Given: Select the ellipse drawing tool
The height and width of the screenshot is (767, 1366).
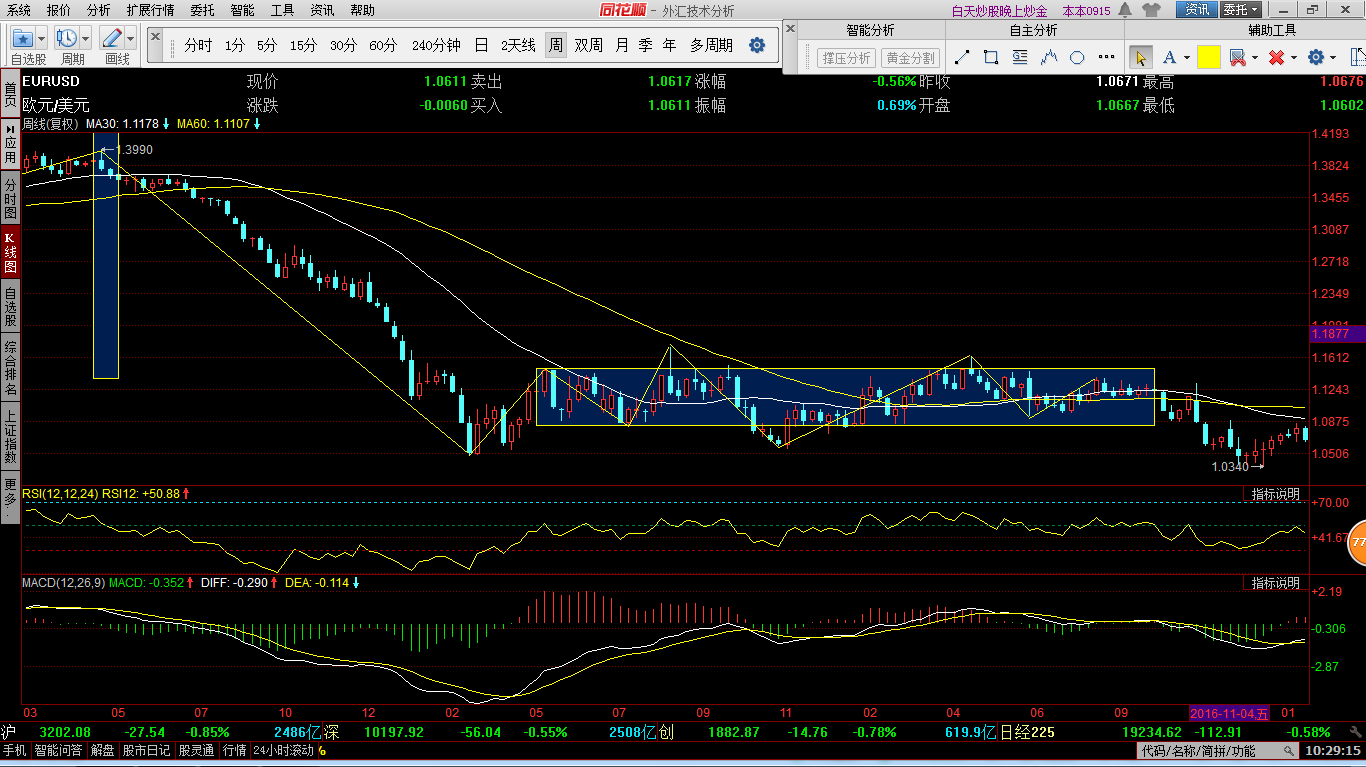Looking at the screenshot, I should (x=1079, y=58).
